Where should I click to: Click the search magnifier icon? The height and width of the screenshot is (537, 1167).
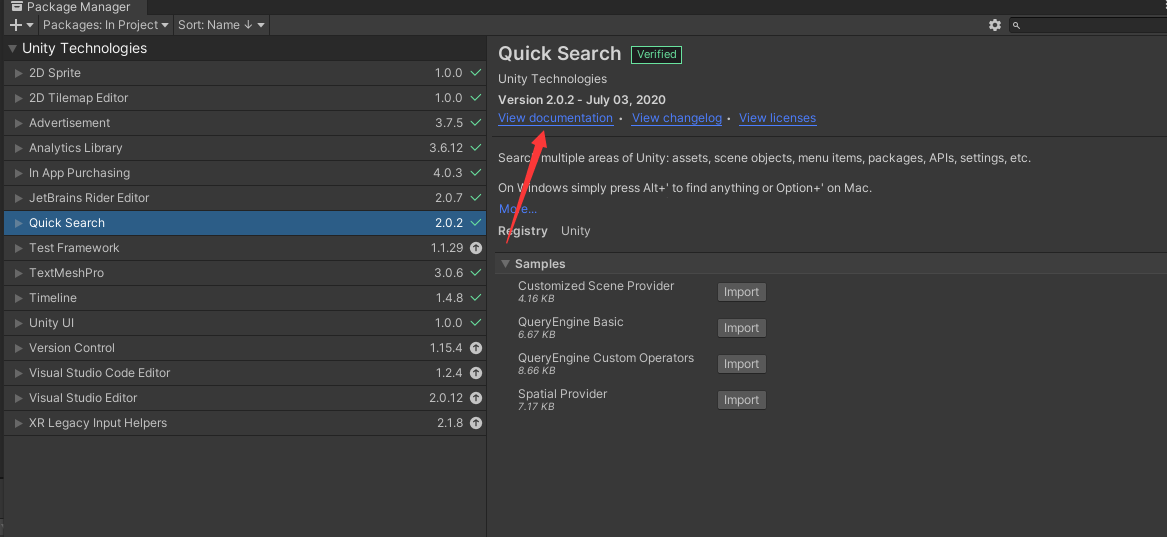(1017, 25)
